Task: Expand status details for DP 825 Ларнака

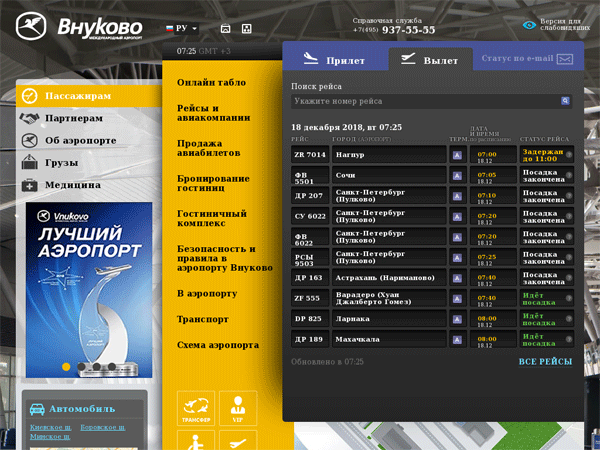Action: (569, 318)
